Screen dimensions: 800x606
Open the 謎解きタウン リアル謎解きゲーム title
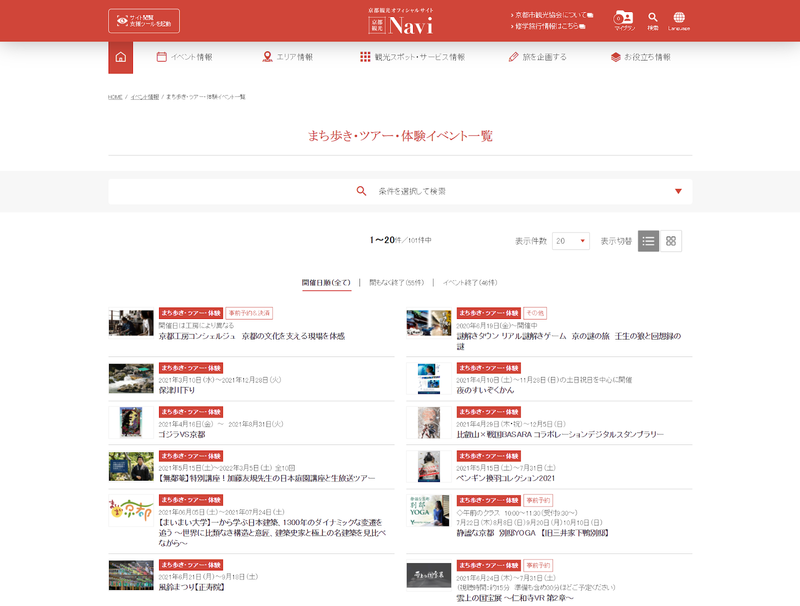coord(569,341)
